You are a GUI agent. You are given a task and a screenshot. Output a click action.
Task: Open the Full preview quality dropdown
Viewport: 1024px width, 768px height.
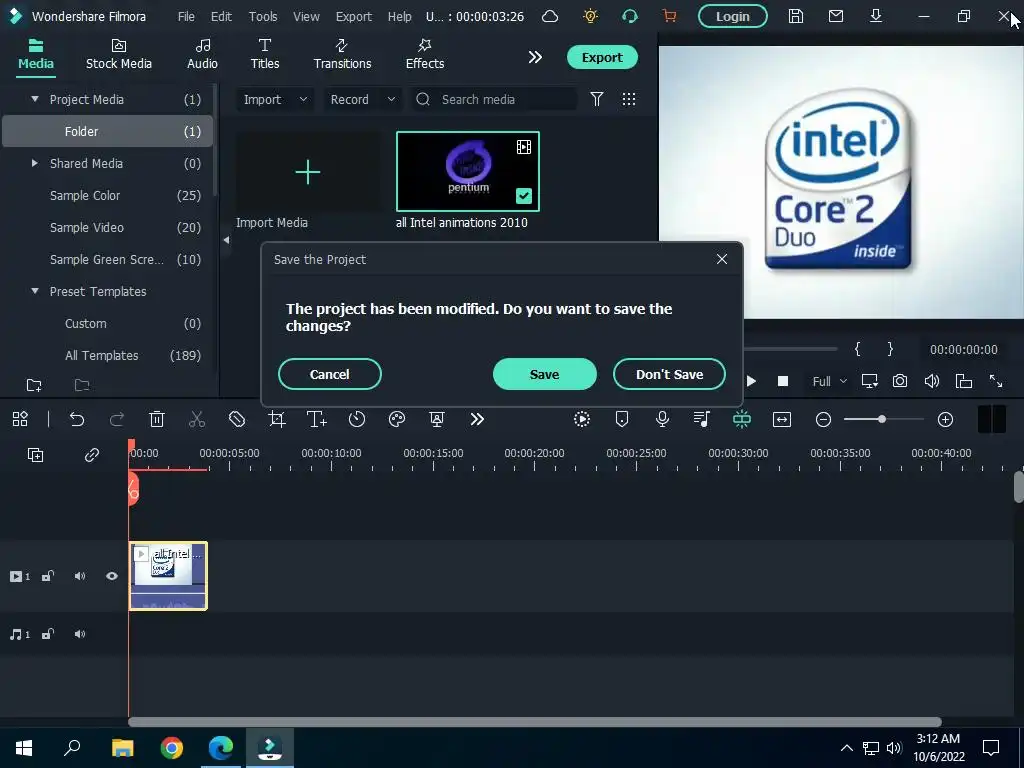(x=829, y=381)
